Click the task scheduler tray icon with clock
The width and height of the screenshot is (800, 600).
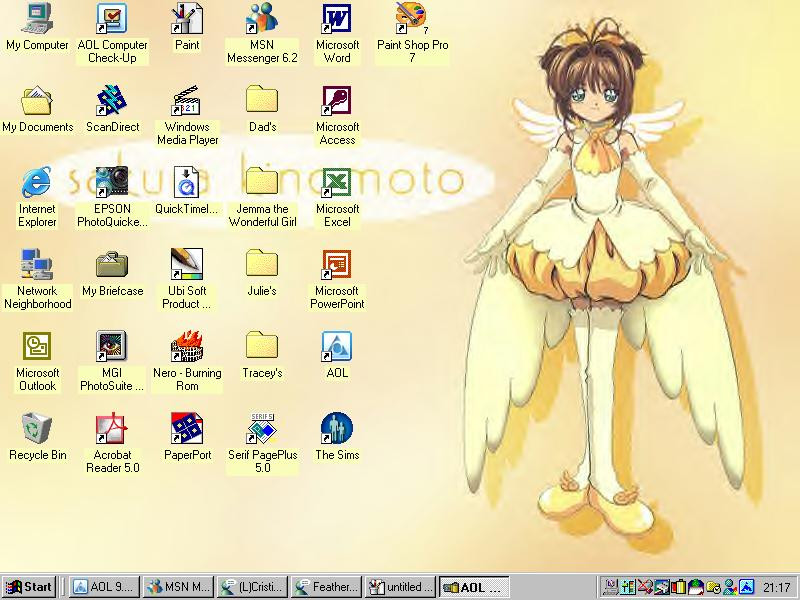(713, 587)
